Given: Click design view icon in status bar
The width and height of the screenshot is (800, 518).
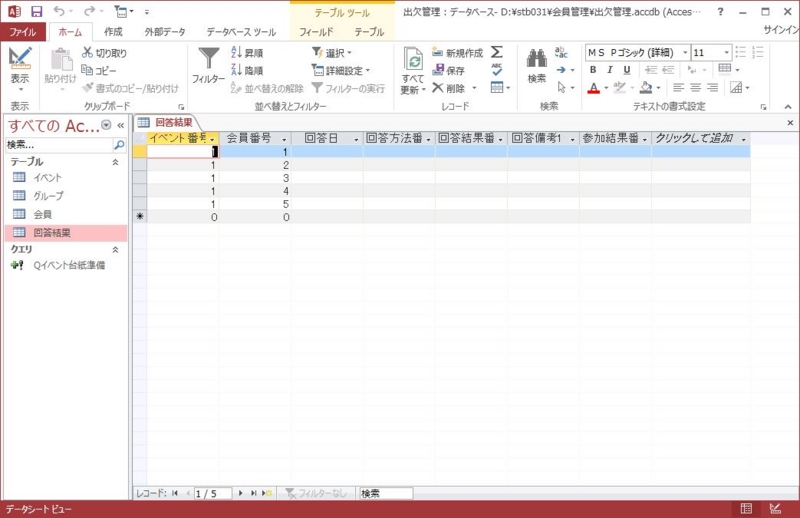Looking at the screenshot, I should click(x=775, y=508).
